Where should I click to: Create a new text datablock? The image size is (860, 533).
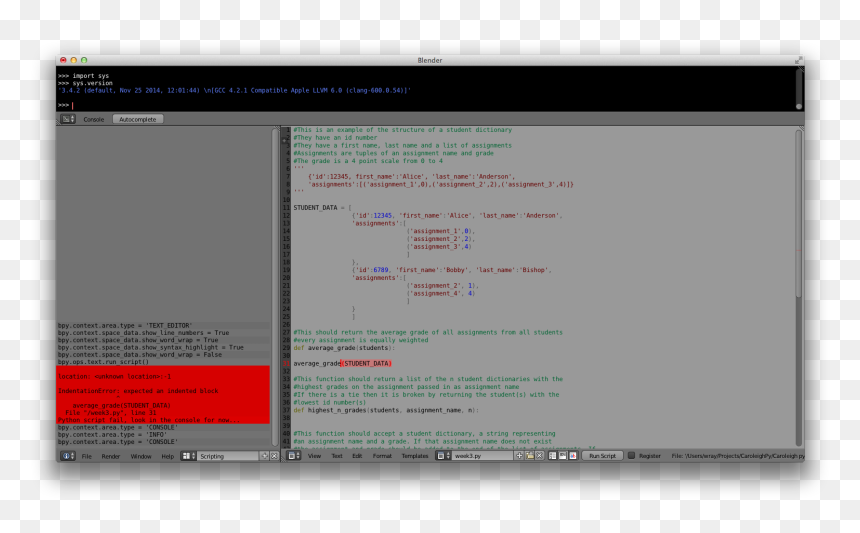pos(519,456)
